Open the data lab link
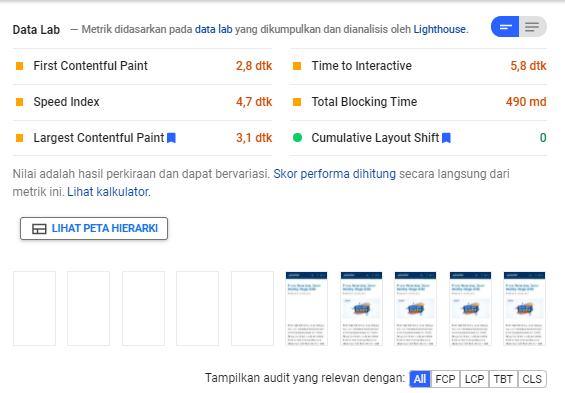 pos(214,29)
